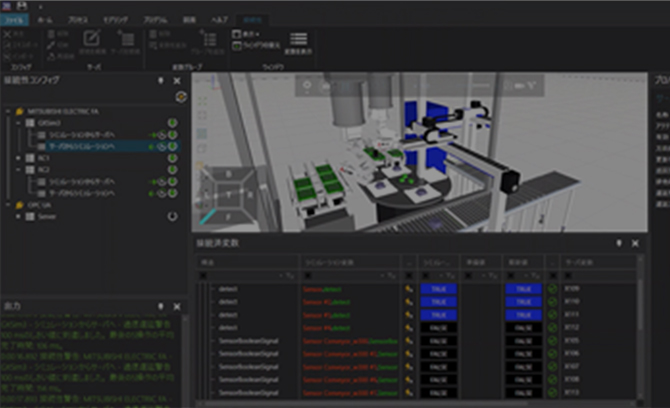Toggle the GXSim3 connection status icon
The height and width of the screenshot is (408, 670).
(172, 122)
